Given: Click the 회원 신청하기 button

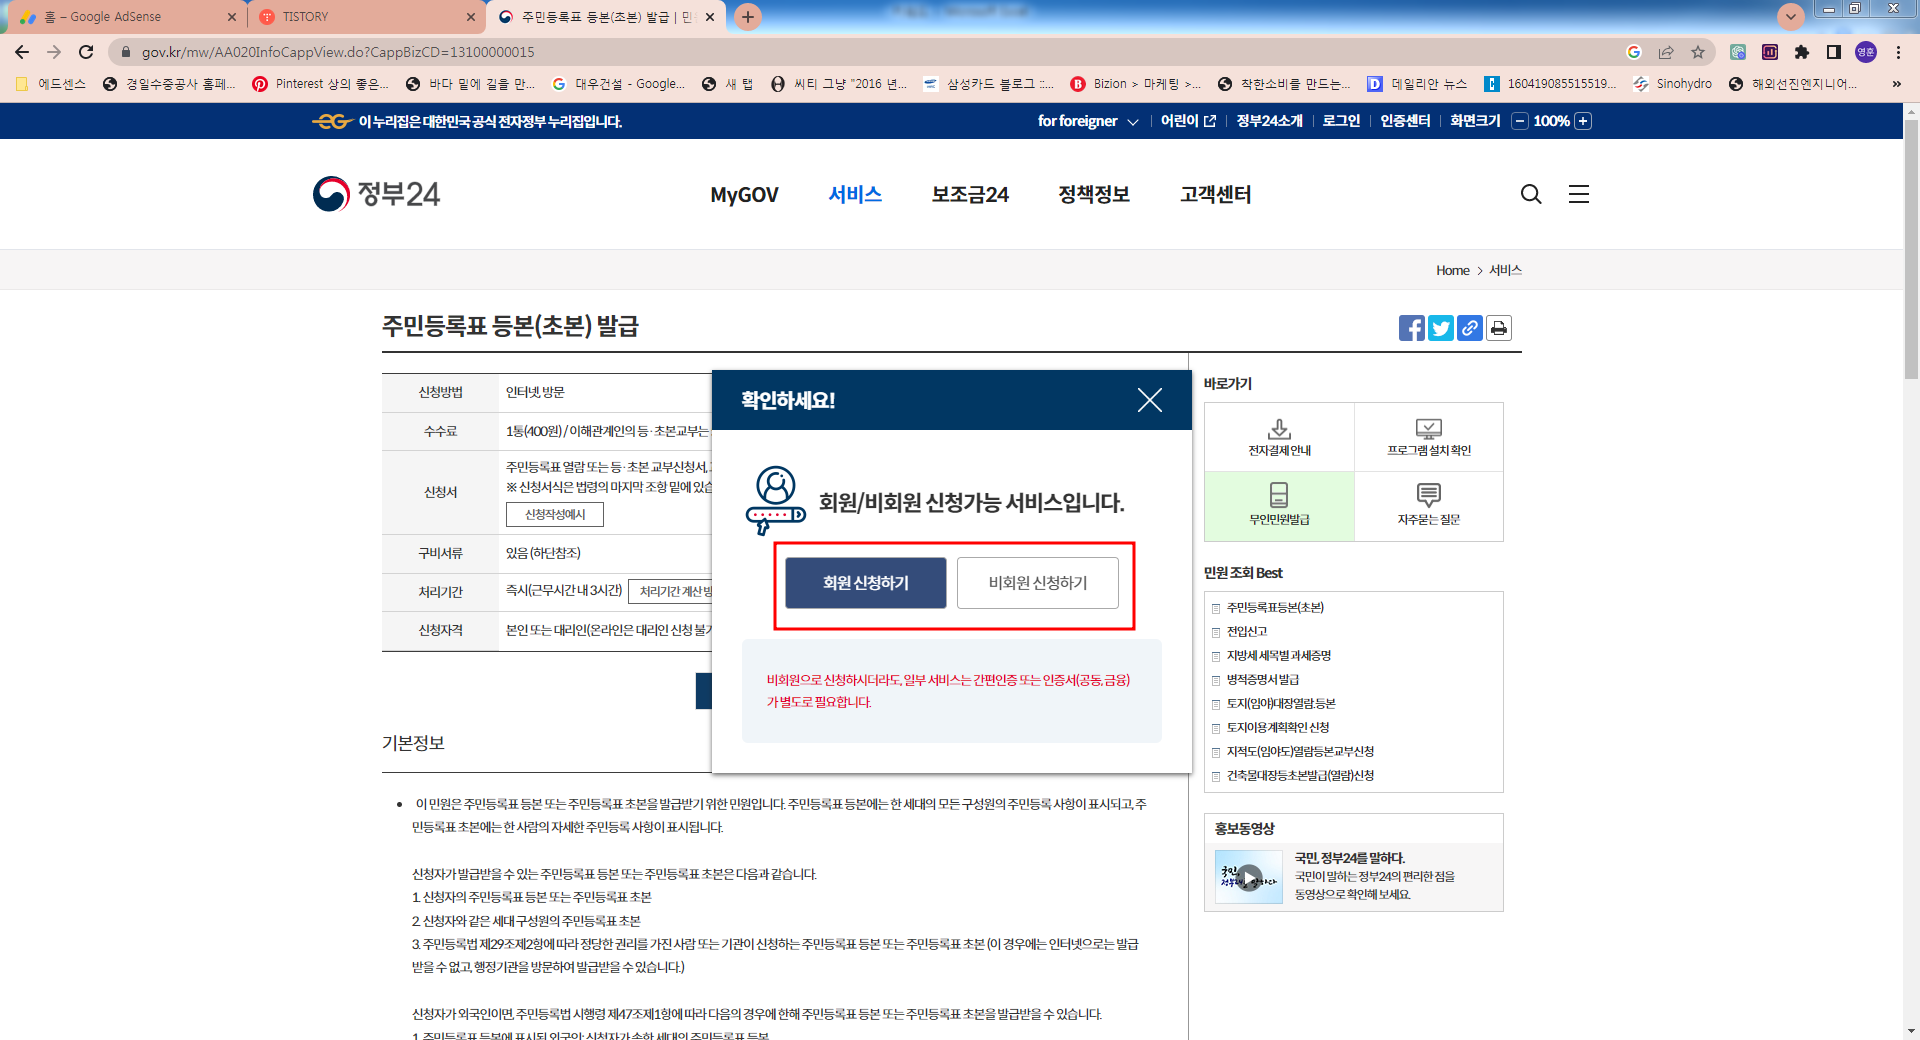Looking at the screenshot, I should [x=865, y=583].
